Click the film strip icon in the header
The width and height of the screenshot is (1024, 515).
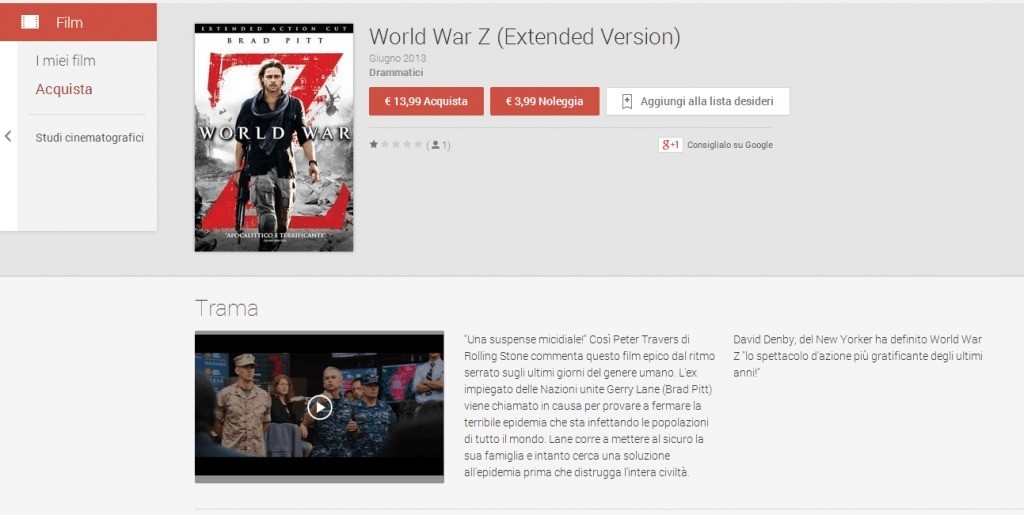pos(30,22)
